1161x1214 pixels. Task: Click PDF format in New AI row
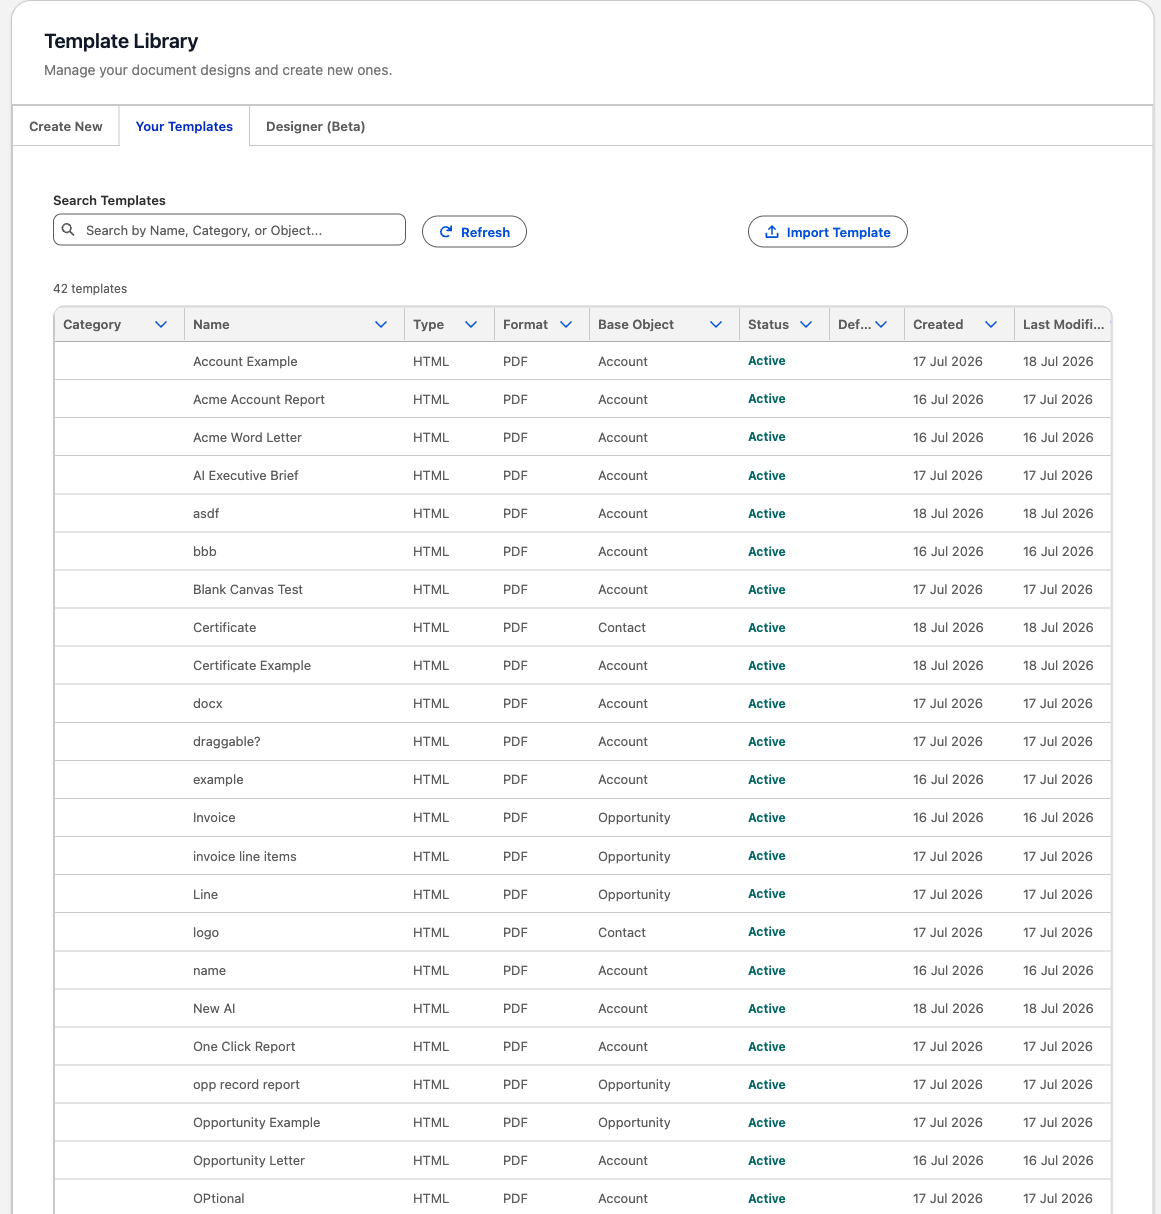pos(515,1008)
